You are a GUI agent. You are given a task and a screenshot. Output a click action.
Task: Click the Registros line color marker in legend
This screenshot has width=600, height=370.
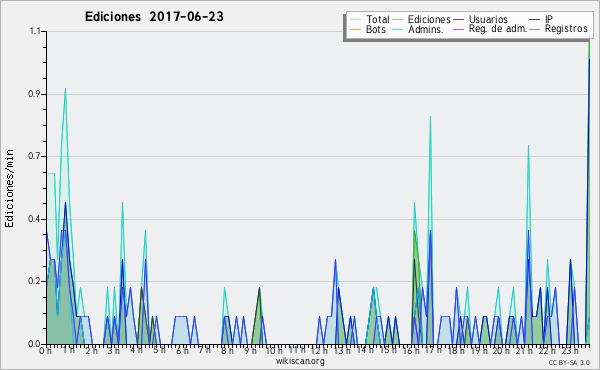(x=534, y=29)
